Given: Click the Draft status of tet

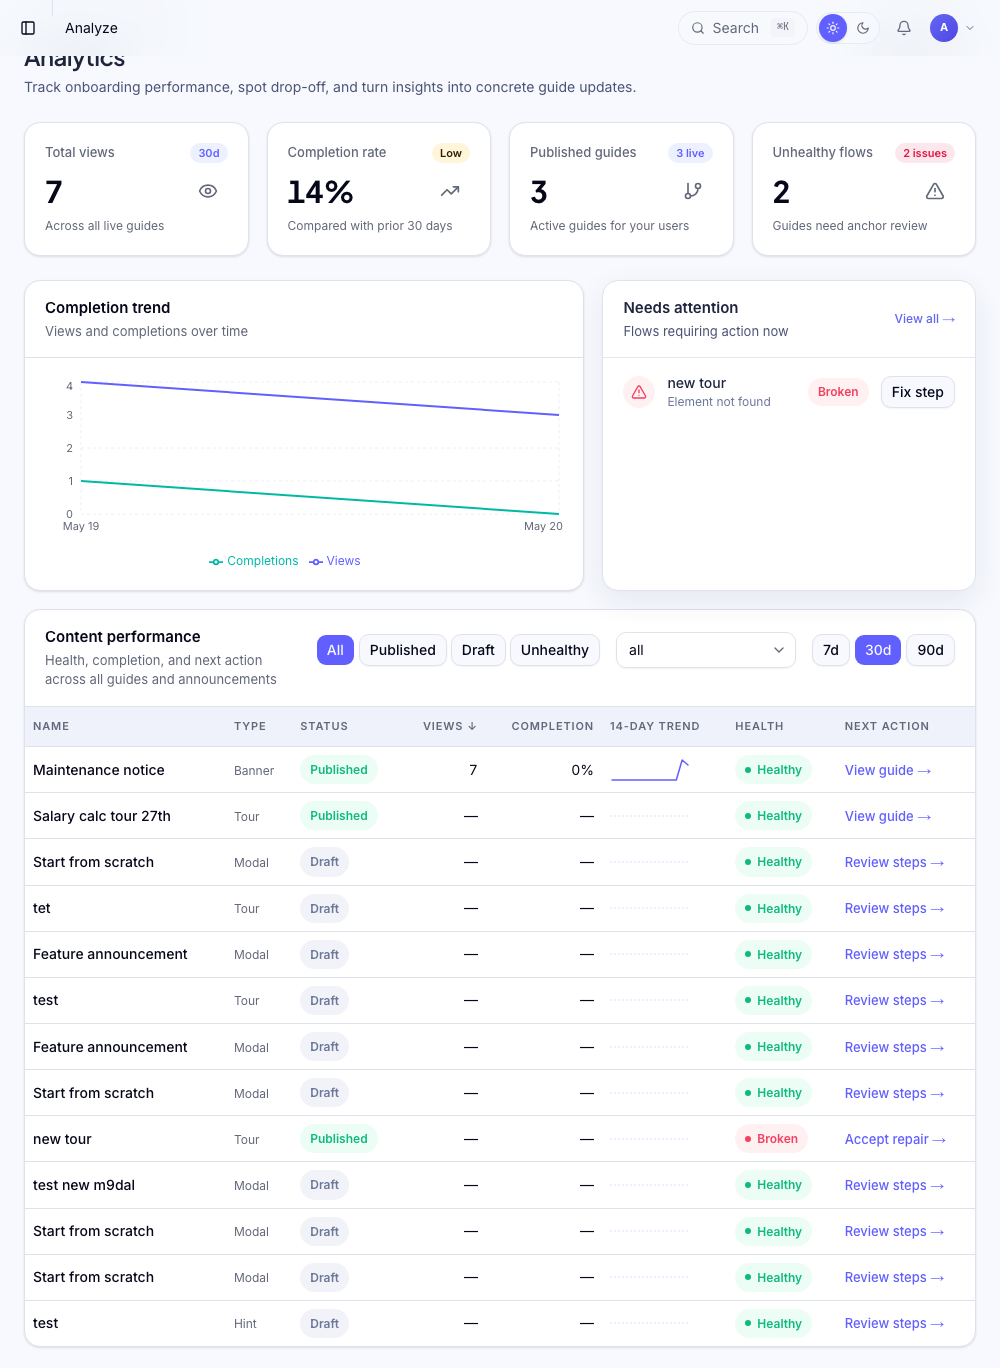Looking at the screenshot, I should [x=324, y=908].
